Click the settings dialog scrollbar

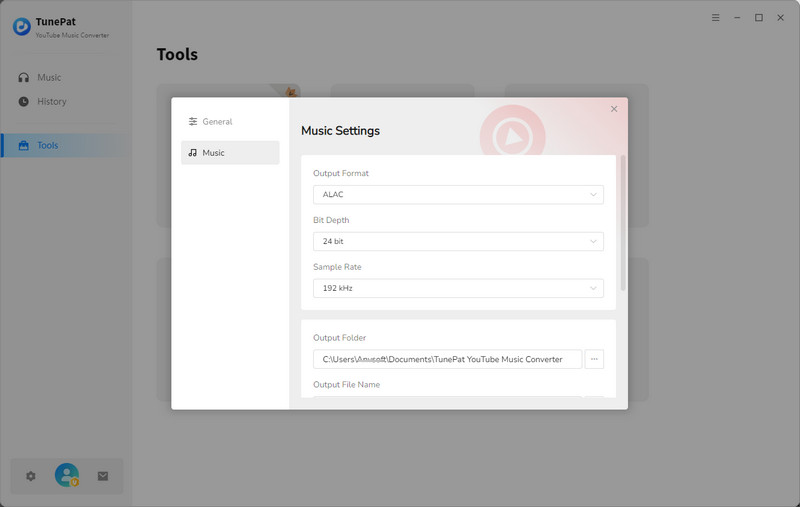tap(623, 223)
